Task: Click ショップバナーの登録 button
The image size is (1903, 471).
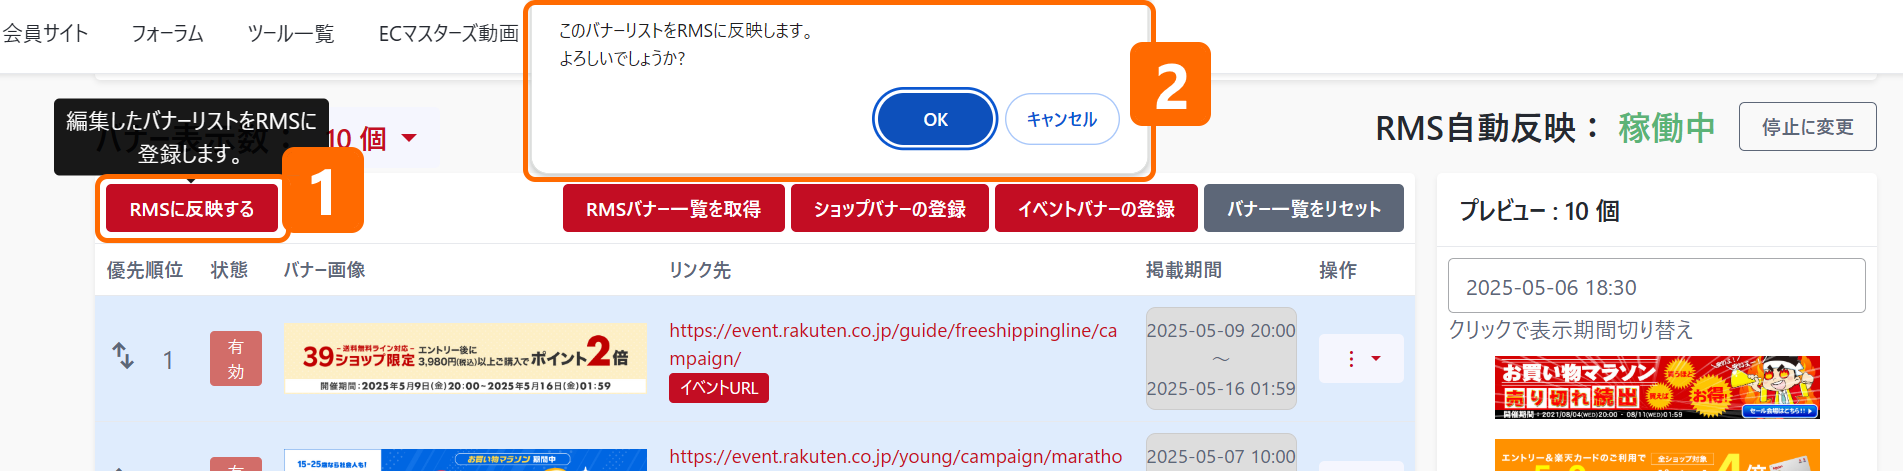Action: coord(890,209)
